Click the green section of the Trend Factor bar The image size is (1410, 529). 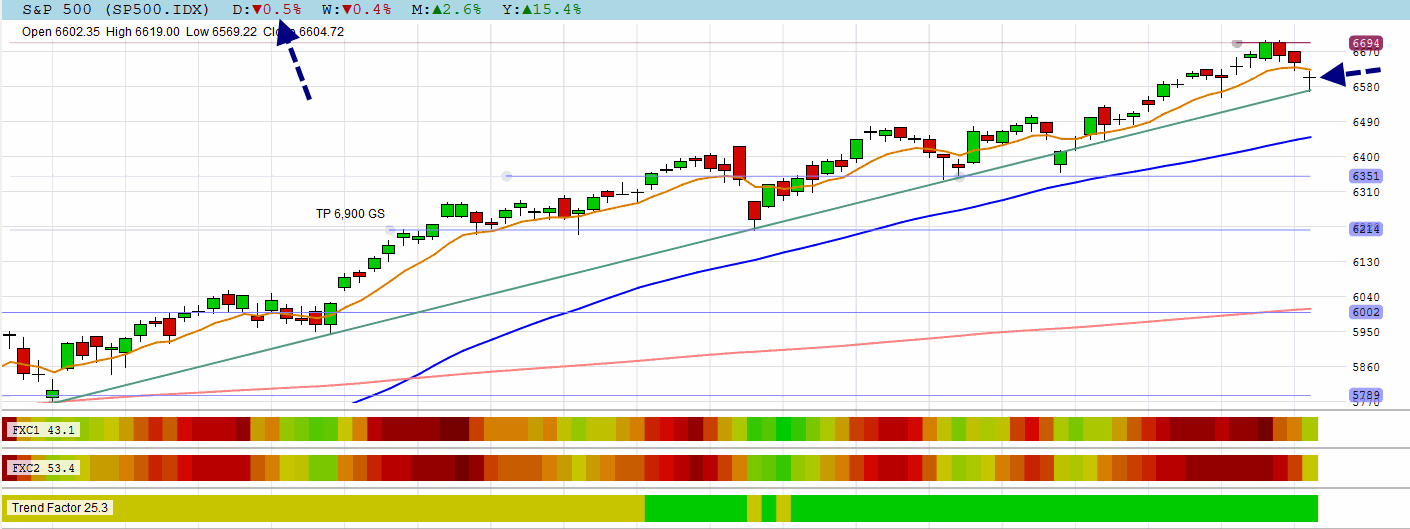1050,508
